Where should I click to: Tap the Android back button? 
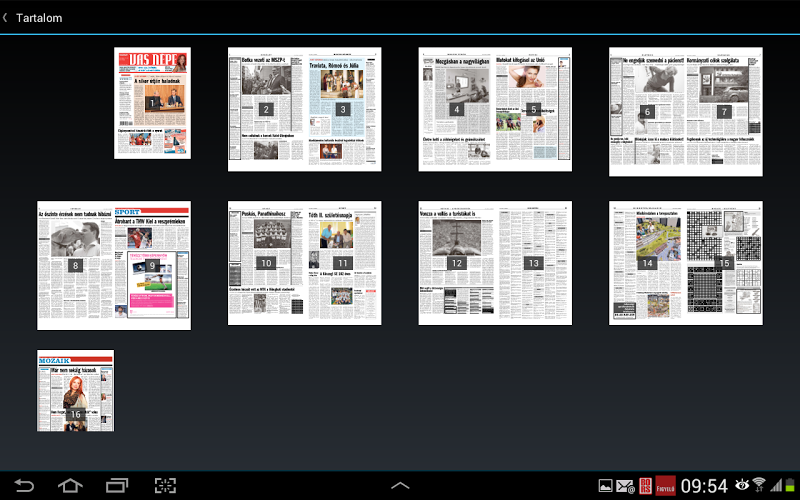click(x=24, y=485)
